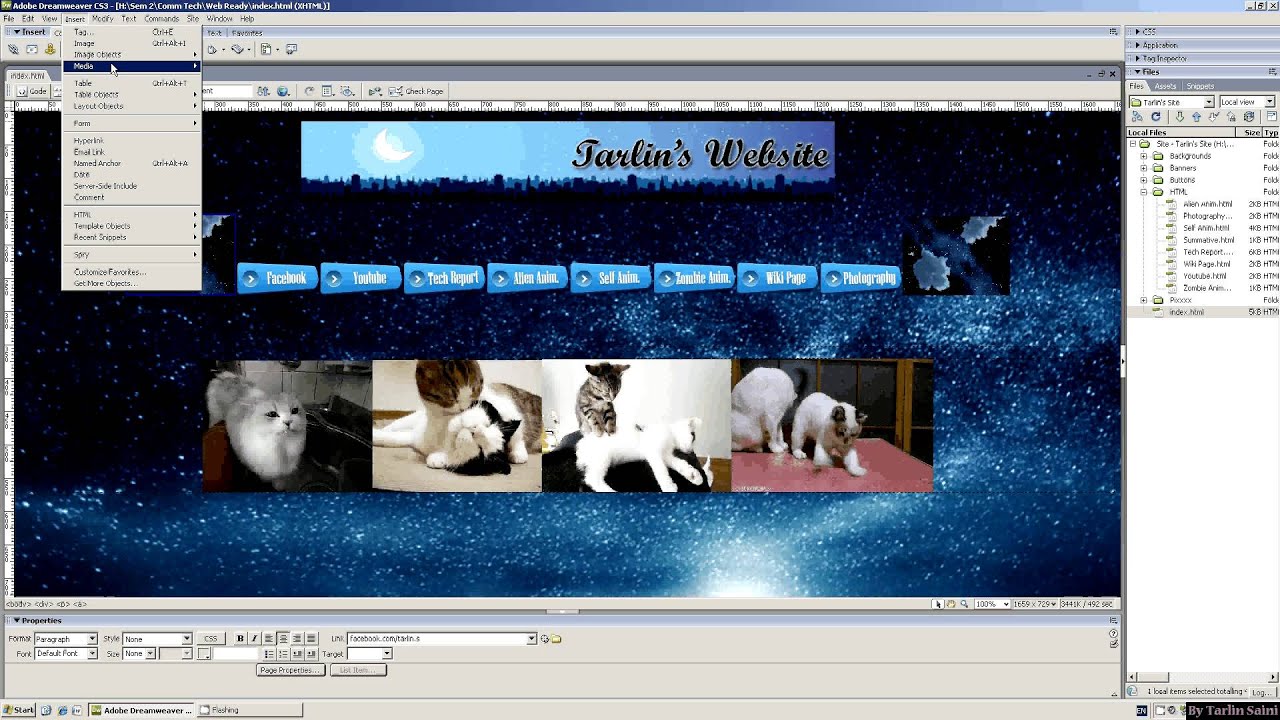The height and width of the screenshot is (720, 1280).
Task: Select Hyperlink in the Insert menu
Action: [131, 141]
